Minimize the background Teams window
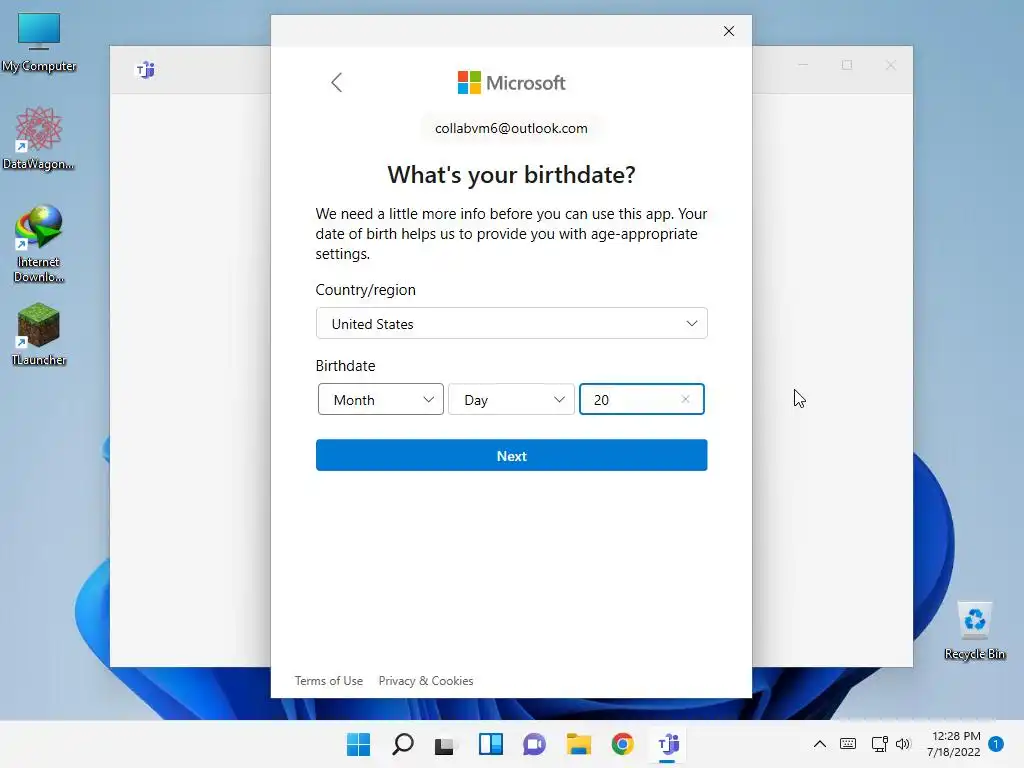Image resolution: width=1024 pixels, height=768 pixels. click(803, 65)
